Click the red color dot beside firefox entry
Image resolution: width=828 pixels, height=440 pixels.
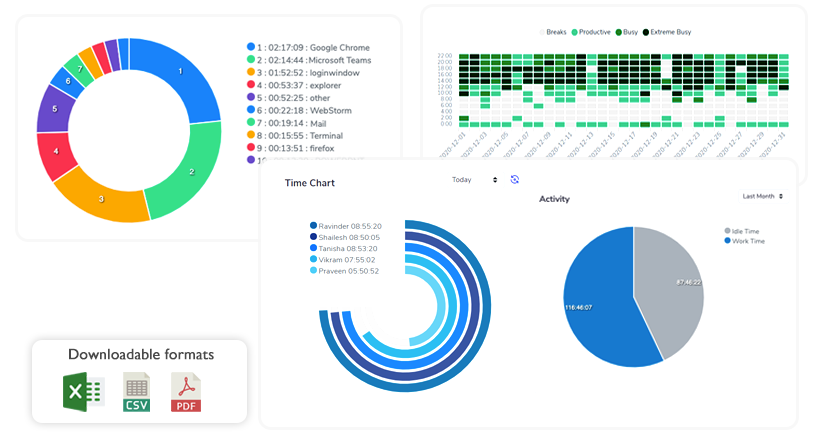coord(251,148)
